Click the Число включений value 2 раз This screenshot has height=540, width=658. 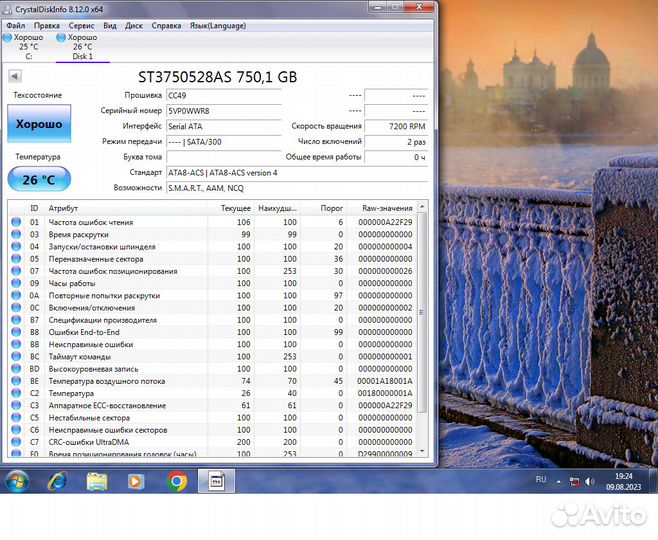coord(396,142)
